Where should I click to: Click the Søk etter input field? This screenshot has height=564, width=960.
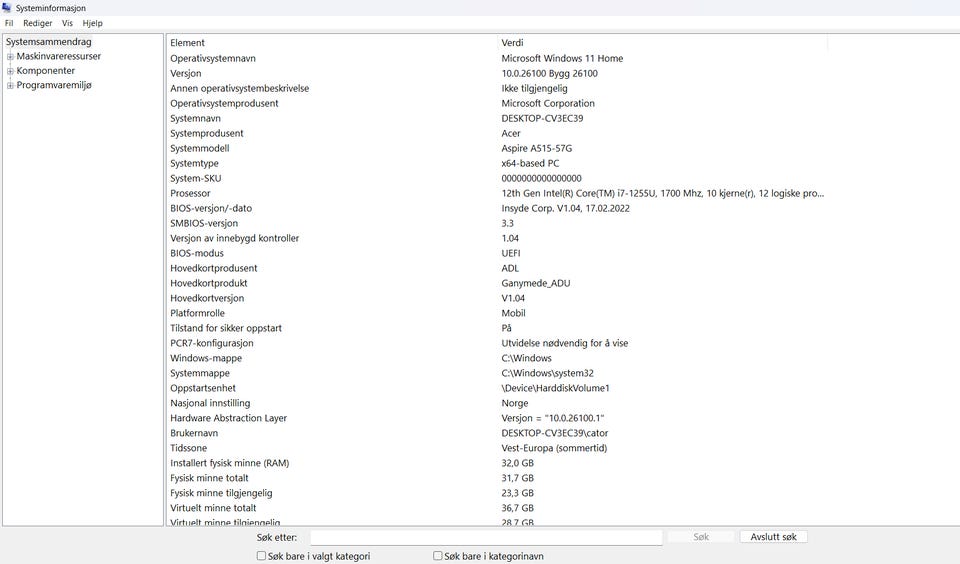[x=486, y=537]
